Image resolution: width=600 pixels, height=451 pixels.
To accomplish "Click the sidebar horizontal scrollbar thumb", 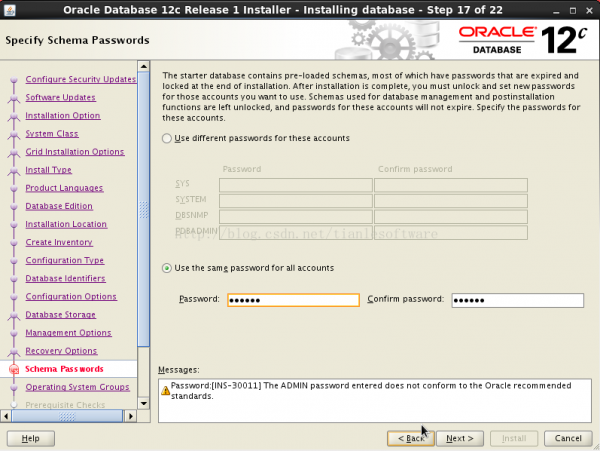I will (67, 416).
